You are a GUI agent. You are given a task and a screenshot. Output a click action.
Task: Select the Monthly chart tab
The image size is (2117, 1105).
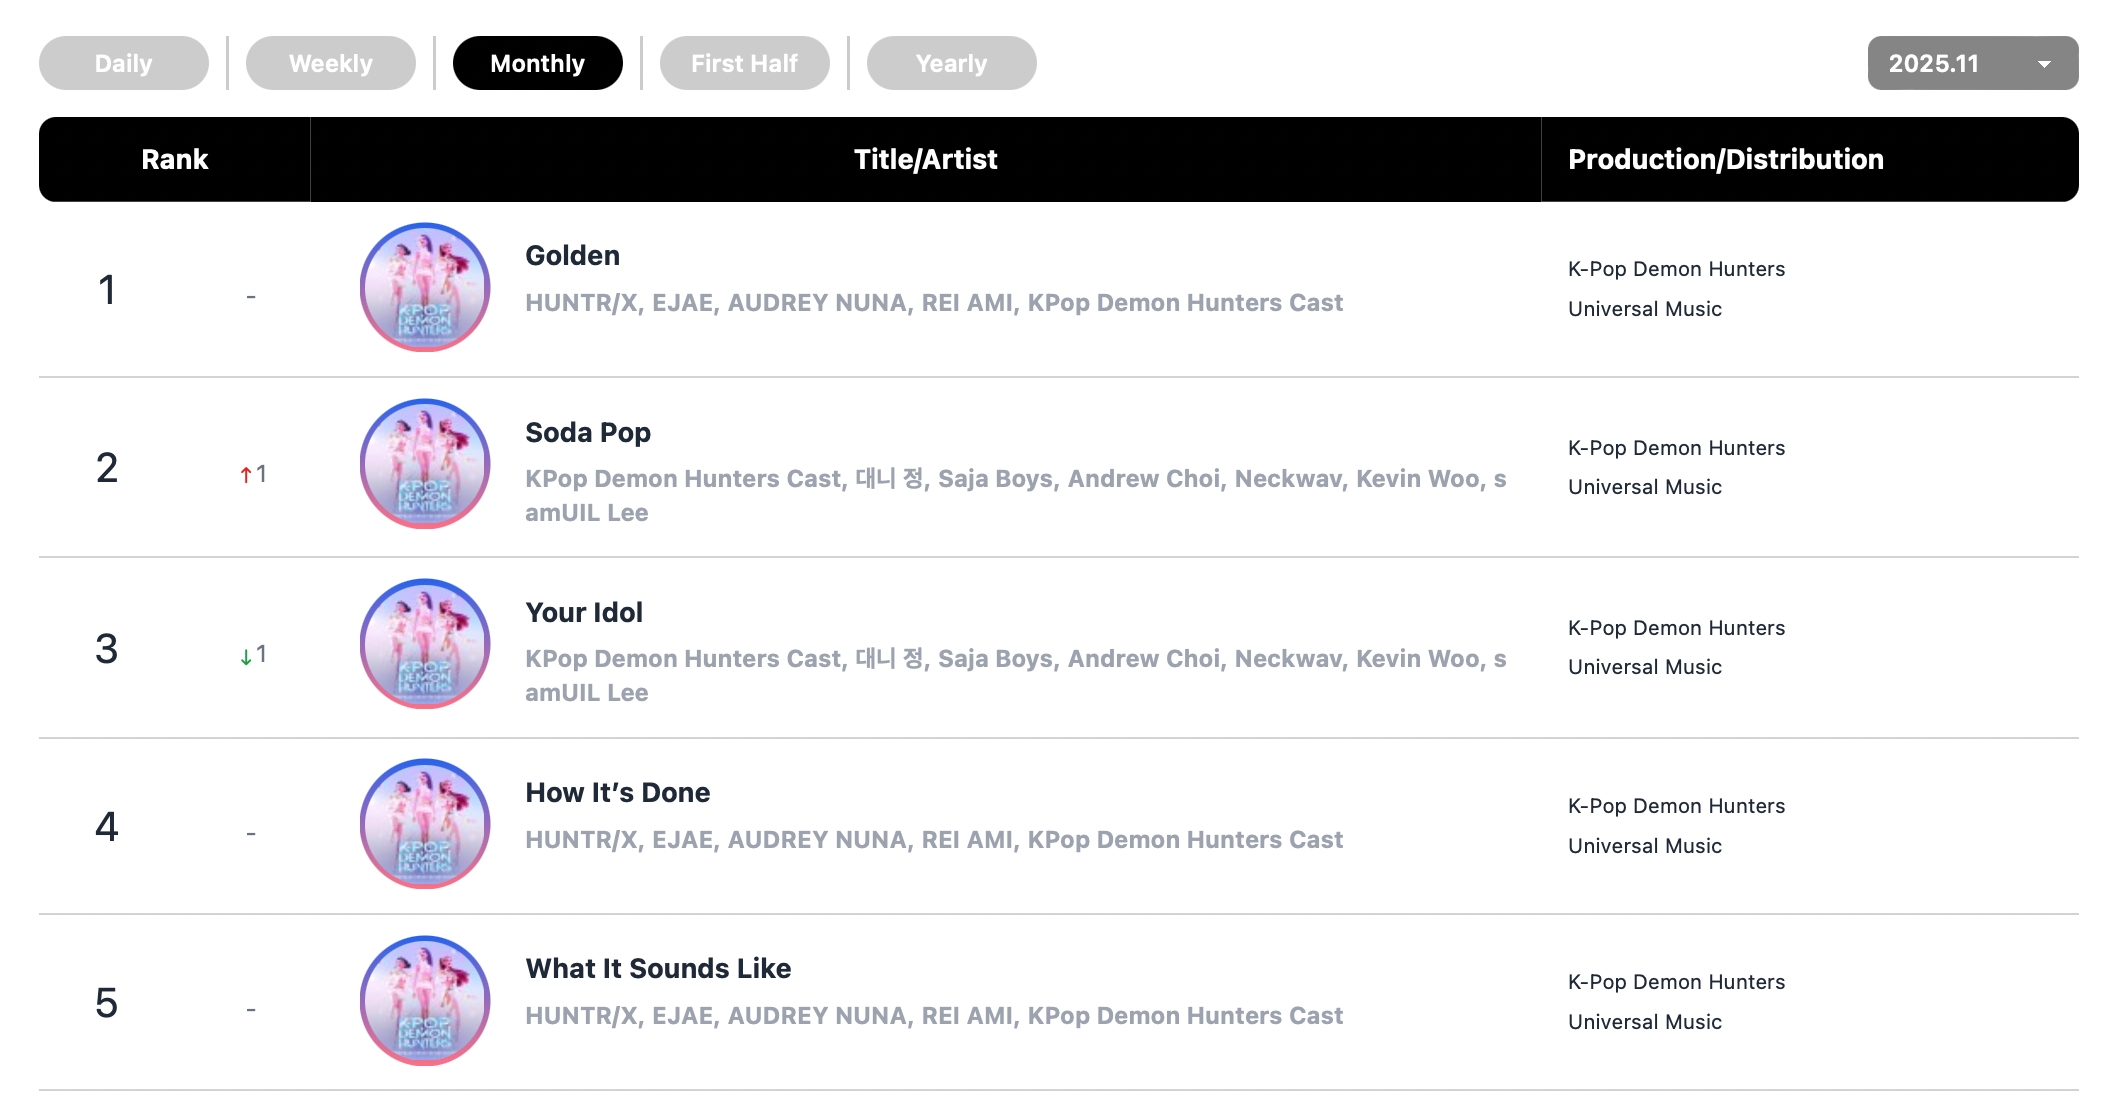pos(538,63)
